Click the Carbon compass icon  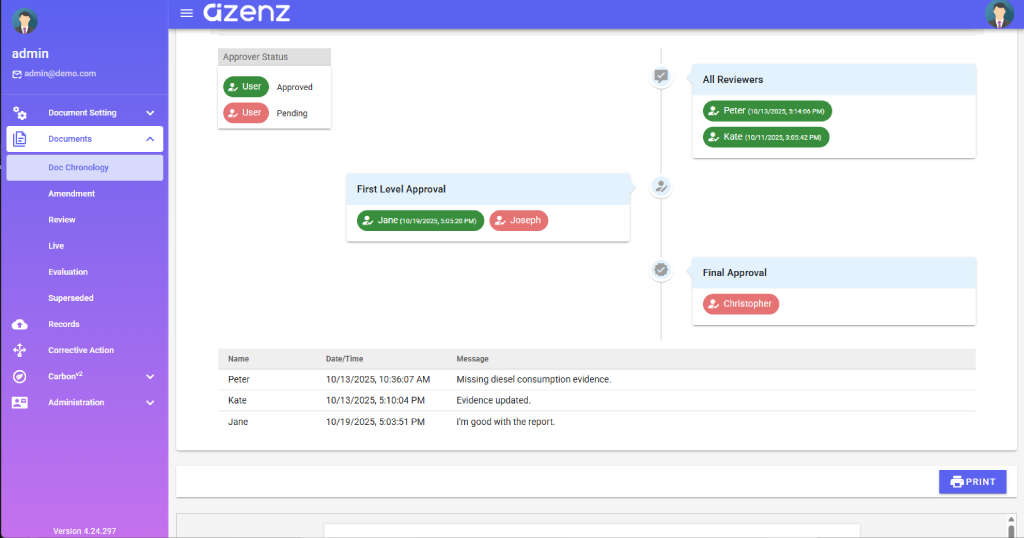tap(20, 376)
